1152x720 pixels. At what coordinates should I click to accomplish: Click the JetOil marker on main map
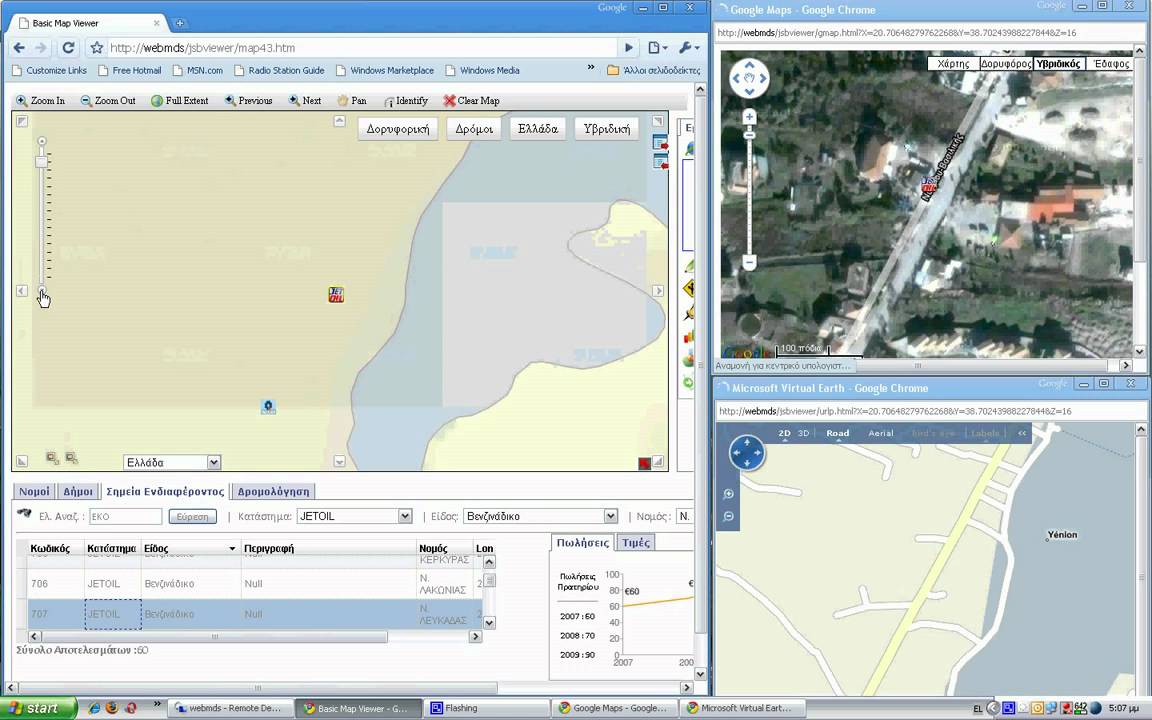click(336, 295)
